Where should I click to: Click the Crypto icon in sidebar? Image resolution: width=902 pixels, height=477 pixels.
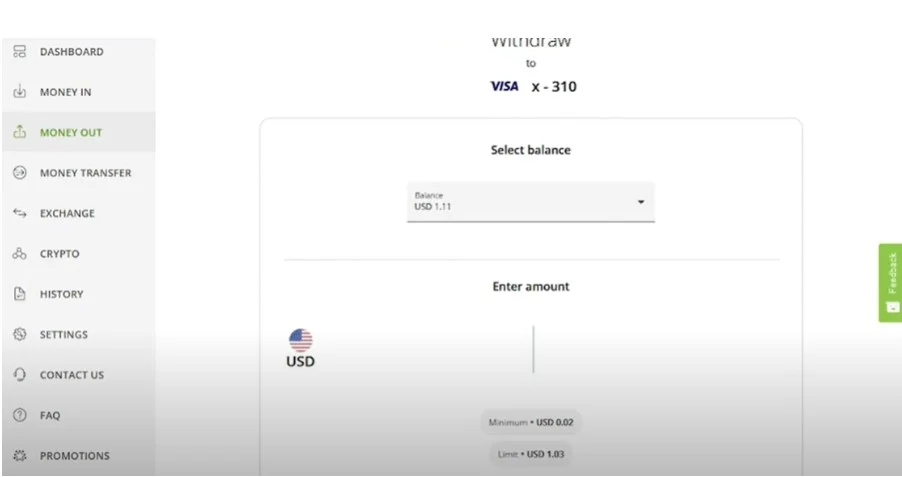[x=19, y=254]
